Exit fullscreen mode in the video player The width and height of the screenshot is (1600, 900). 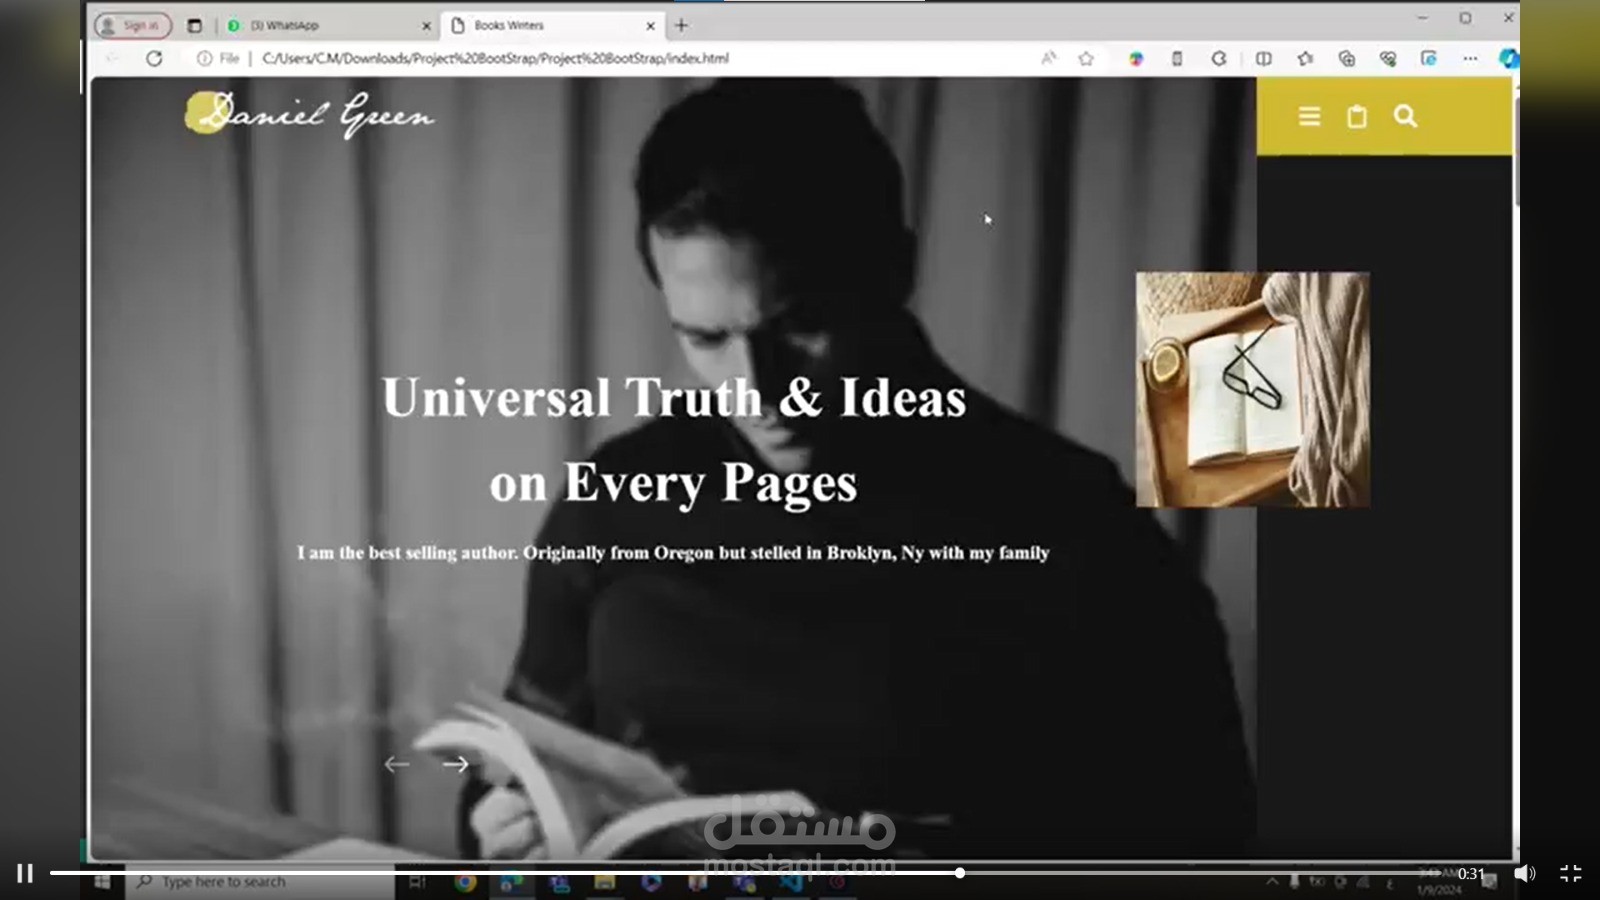[1571, 873]
